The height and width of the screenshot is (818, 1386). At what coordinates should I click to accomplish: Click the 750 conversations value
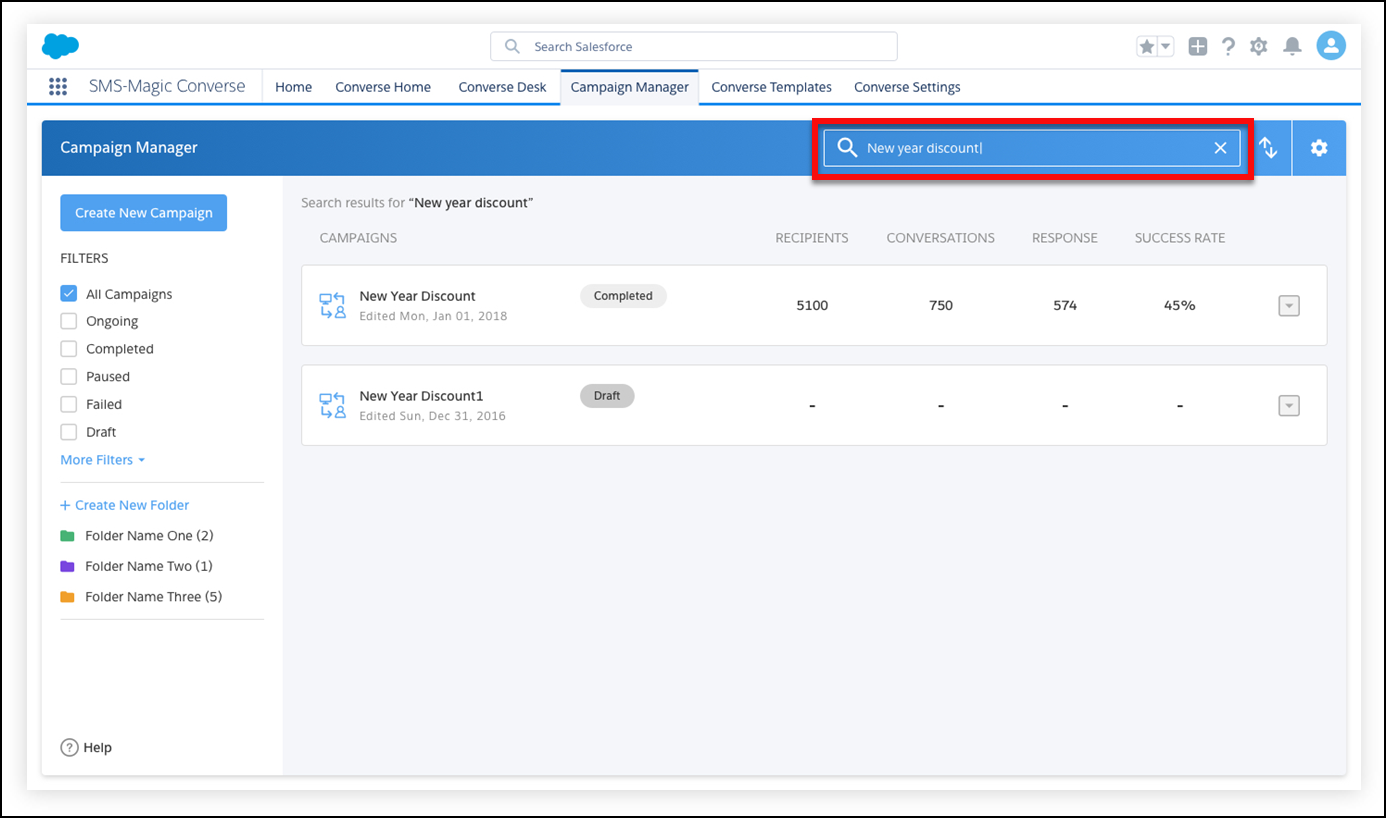pyautogui.click(x=941, y=305)
